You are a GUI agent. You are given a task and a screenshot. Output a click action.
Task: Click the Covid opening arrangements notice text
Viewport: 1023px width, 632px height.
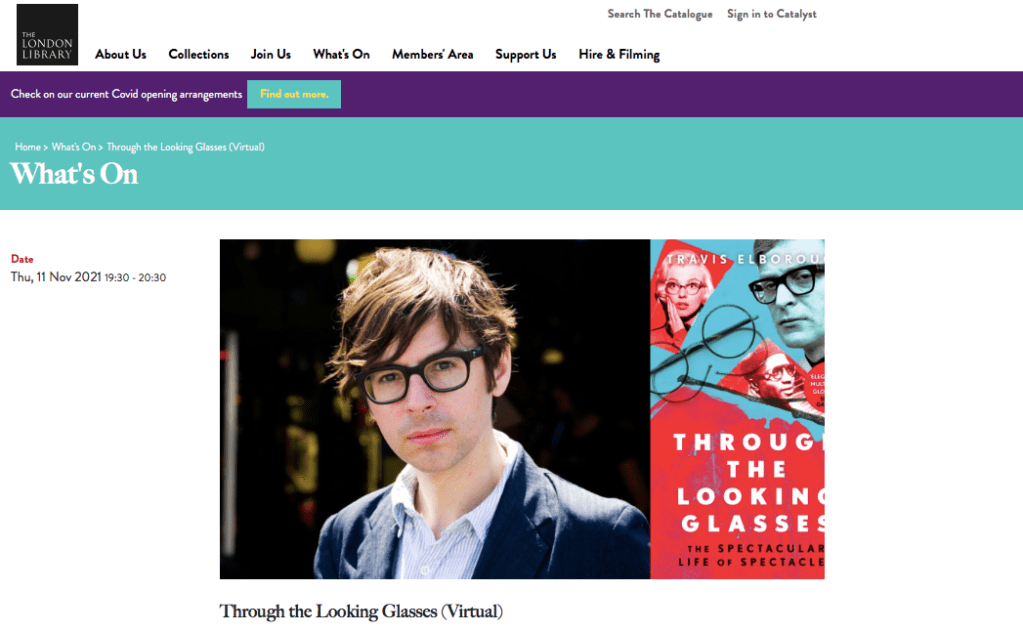126,95
